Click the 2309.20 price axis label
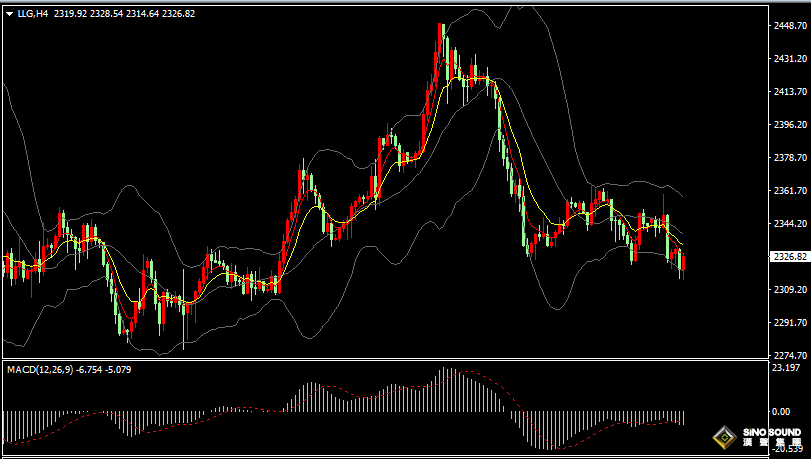Viewport: 811px width, 459px height. tap(790, 290)
